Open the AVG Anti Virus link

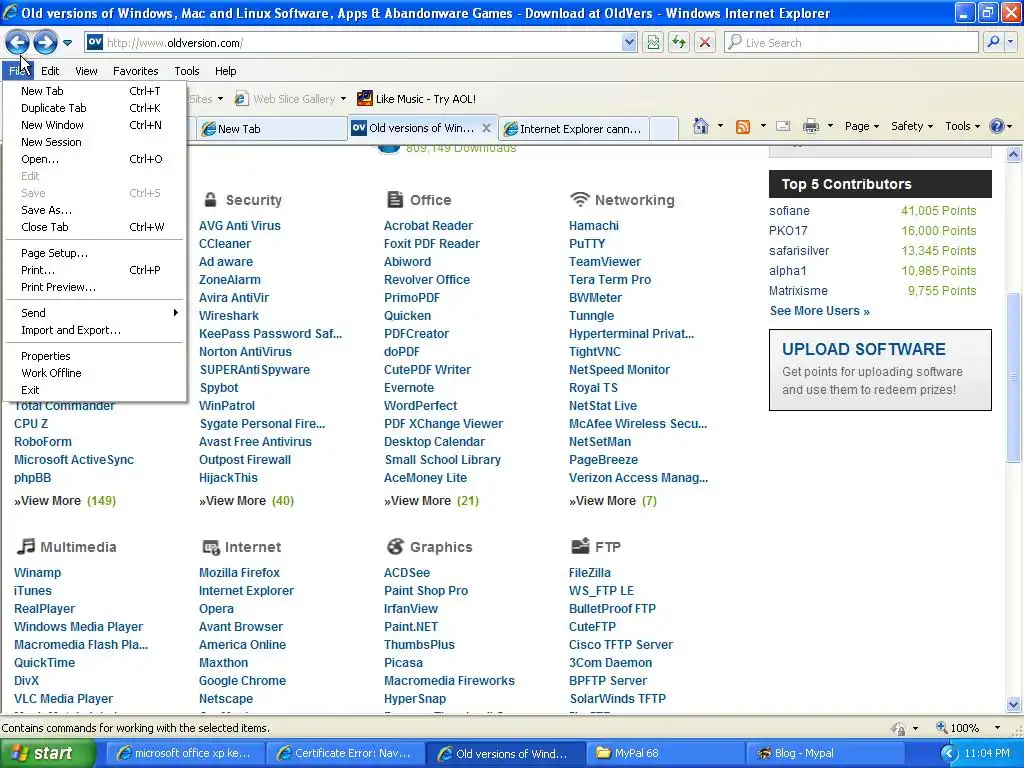click(x=240, y=226)
